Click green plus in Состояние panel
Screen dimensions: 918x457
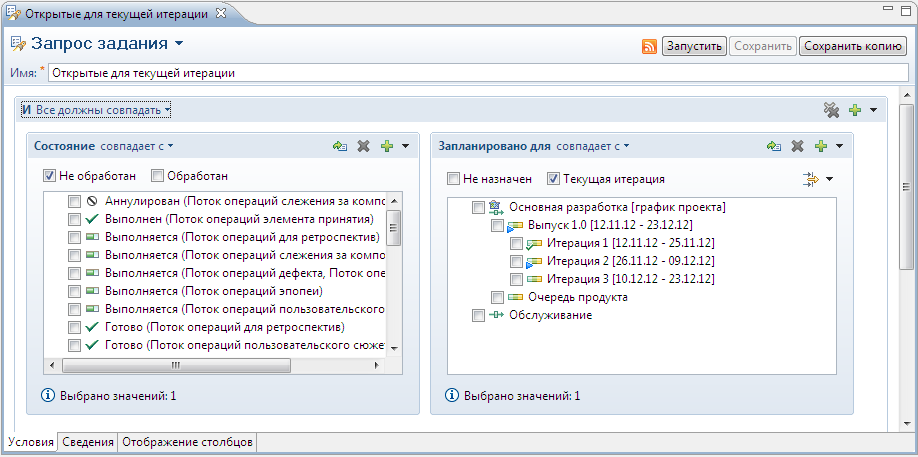pyautogui.click(x=387, y=146)
